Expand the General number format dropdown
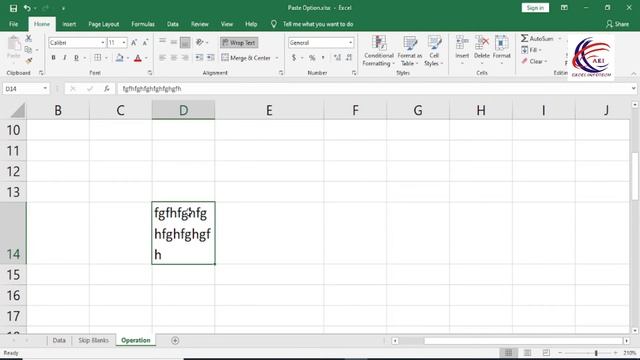Viewport: 640px width, 360px height. [x=350, y=42]
